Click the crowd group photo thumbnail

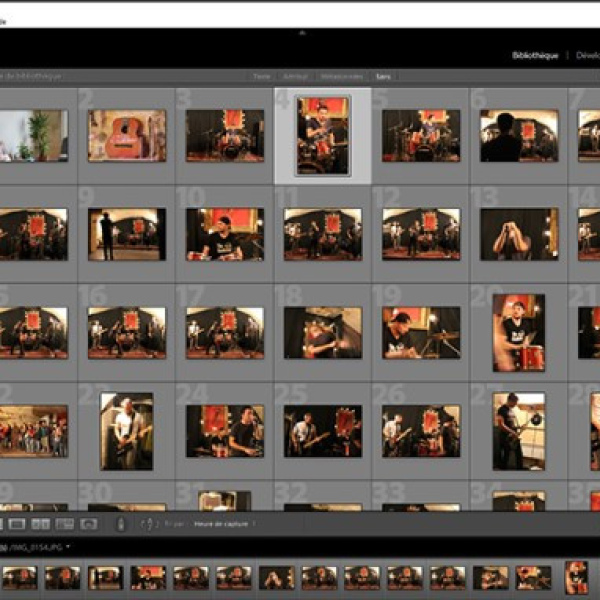(33, 430)
